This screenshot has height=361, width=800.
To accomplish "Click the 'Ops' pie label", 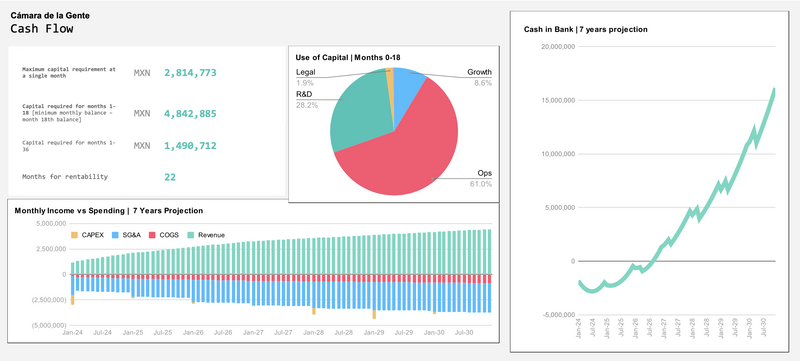I will [x=485, y=173].
